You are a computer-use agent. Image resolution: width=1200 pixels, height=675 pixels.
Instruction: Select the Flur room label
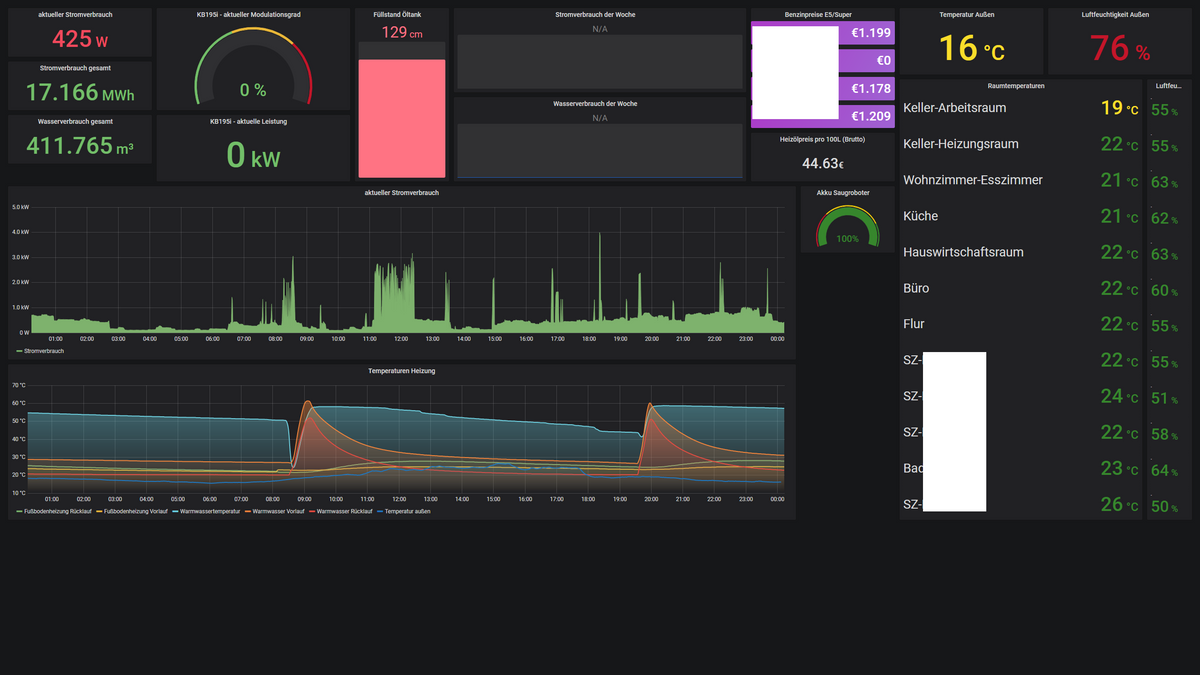[x=913, y=324]
